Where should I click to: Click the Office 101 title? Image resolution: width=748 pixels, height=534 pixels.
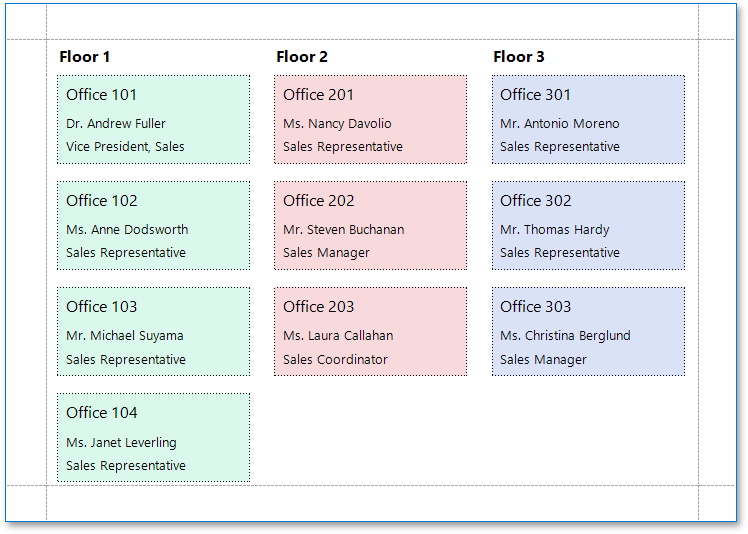[x=102, y=95]
